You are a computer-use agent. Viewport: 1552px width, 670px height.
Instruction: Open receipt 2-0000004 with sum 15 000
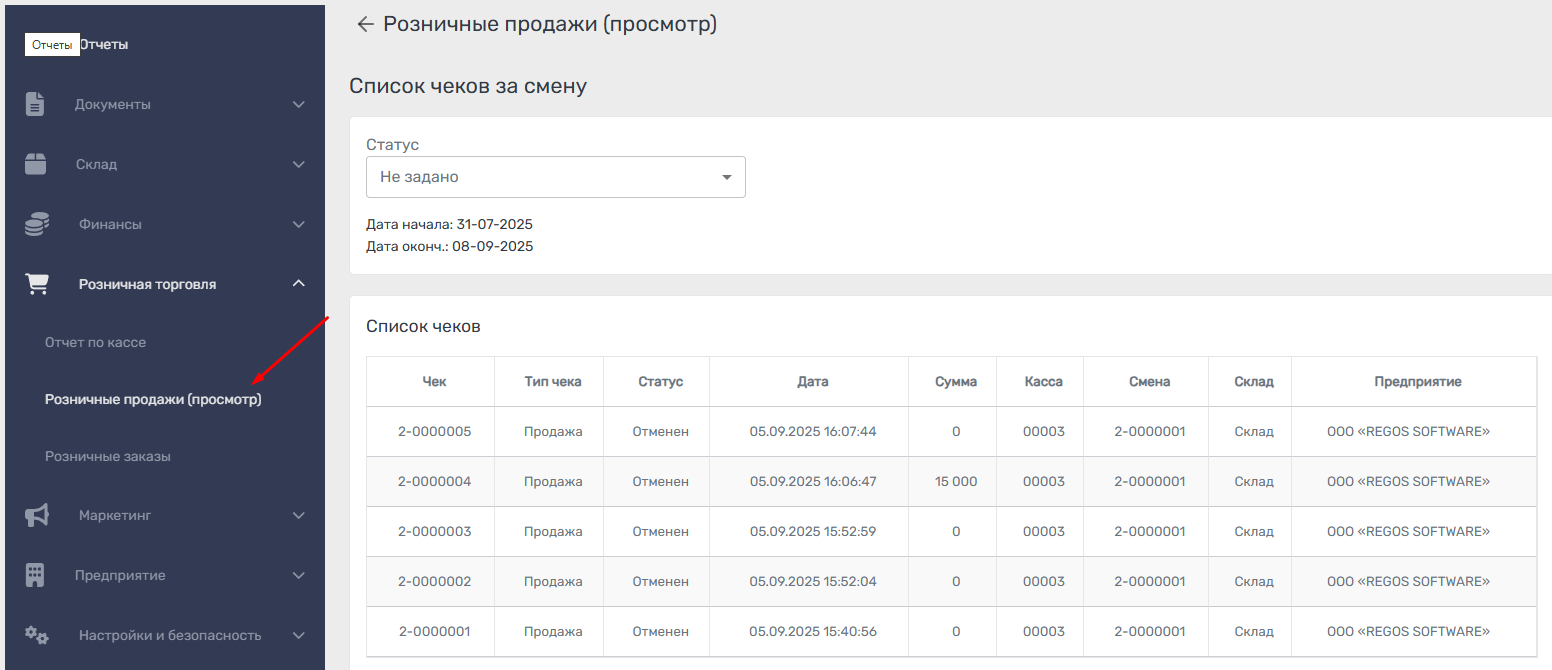(434, 482)
